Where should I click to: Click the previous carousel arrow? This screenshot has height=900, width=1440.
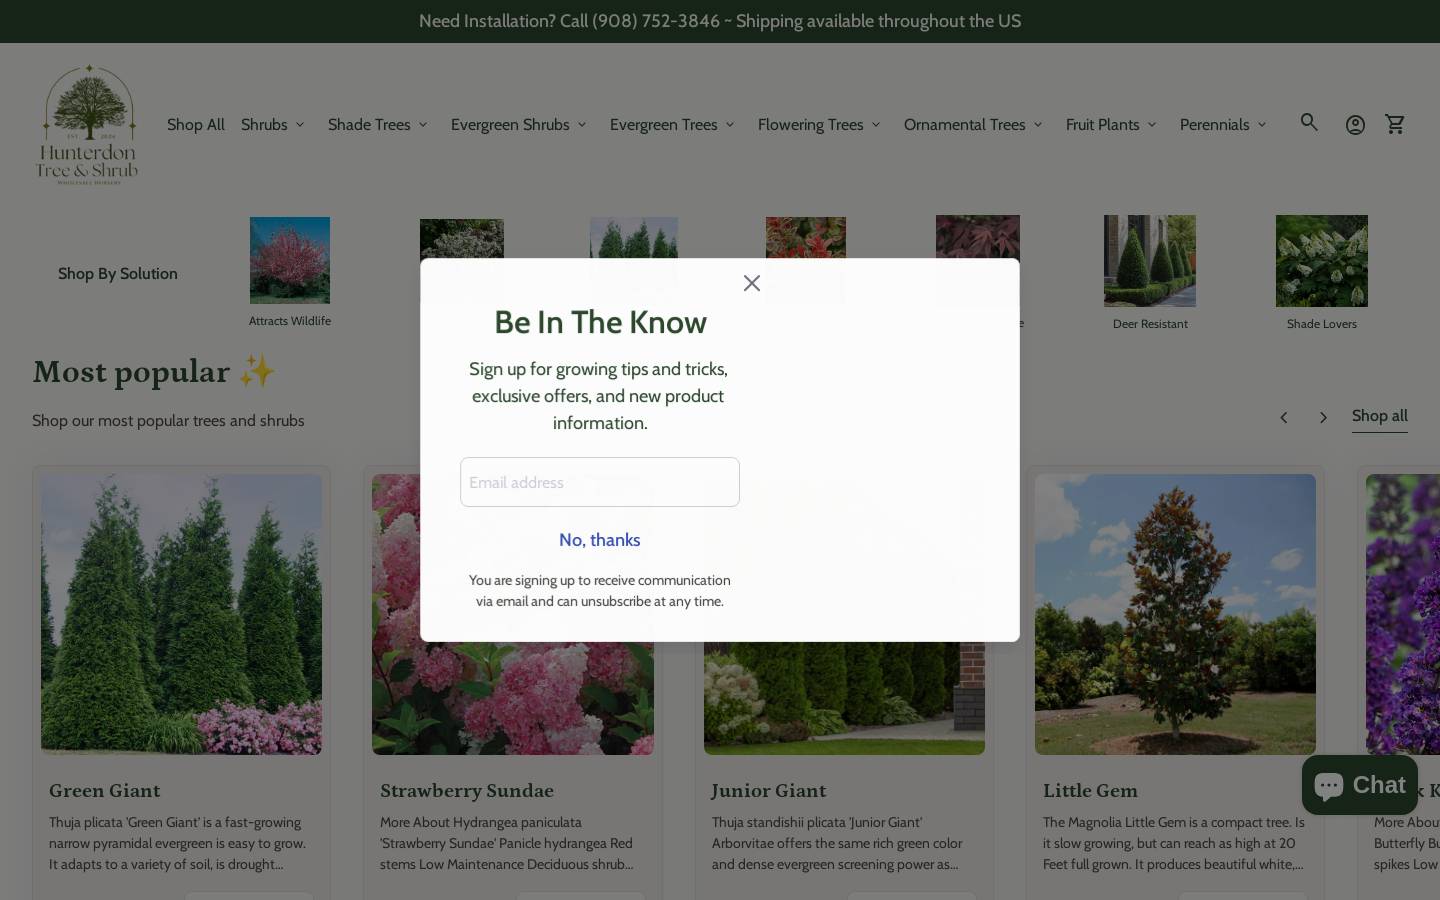pyautogui.click(x=1284, y=417)
